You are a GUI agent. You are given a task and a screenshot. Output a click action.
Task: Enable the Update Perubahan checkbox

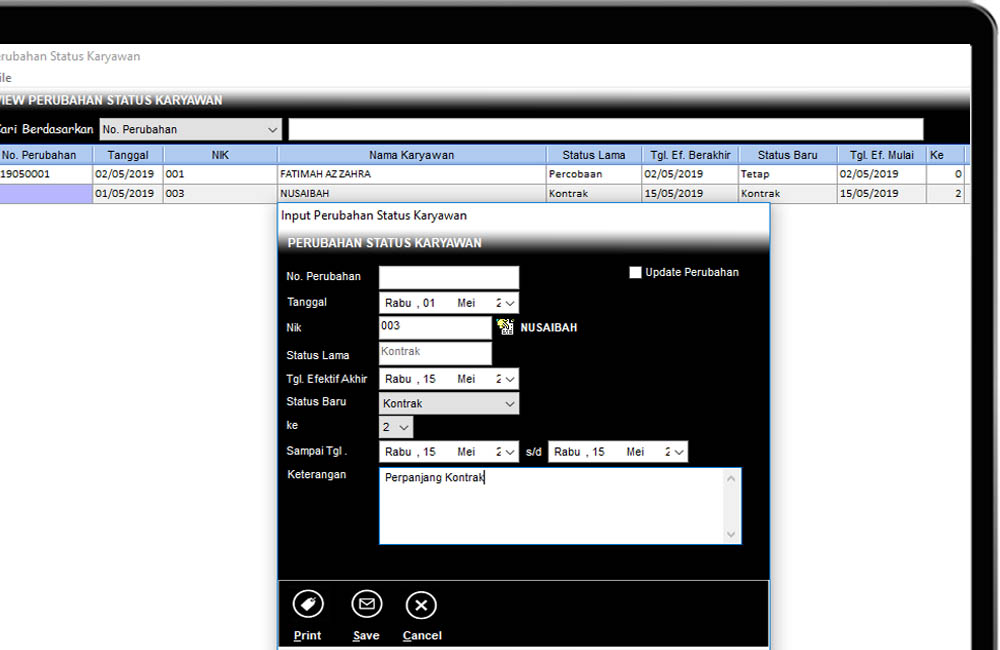pyautogui.click(x=635, y=272)
